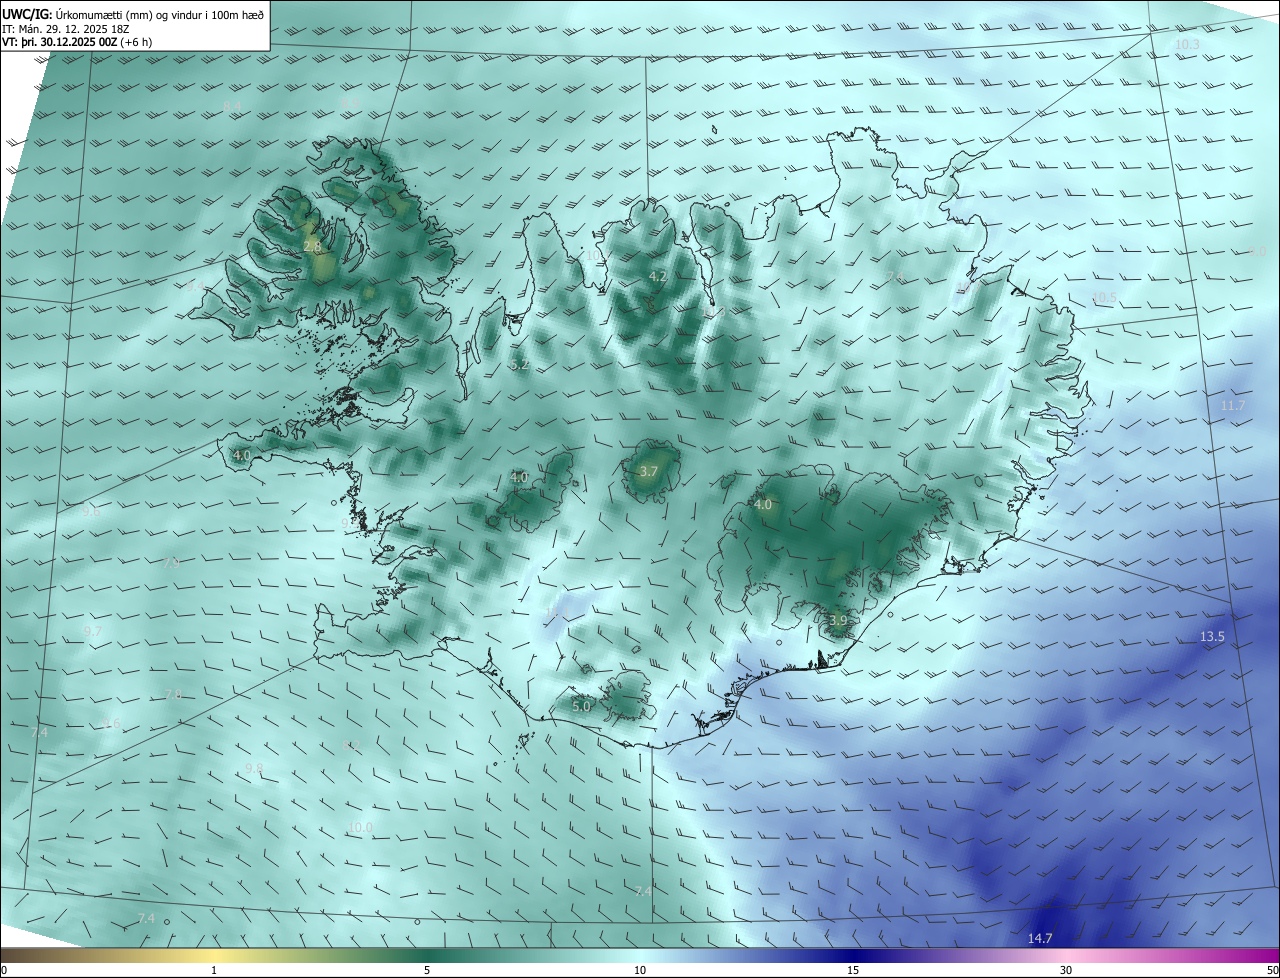Click the 5.2 value label

(519, 365)
